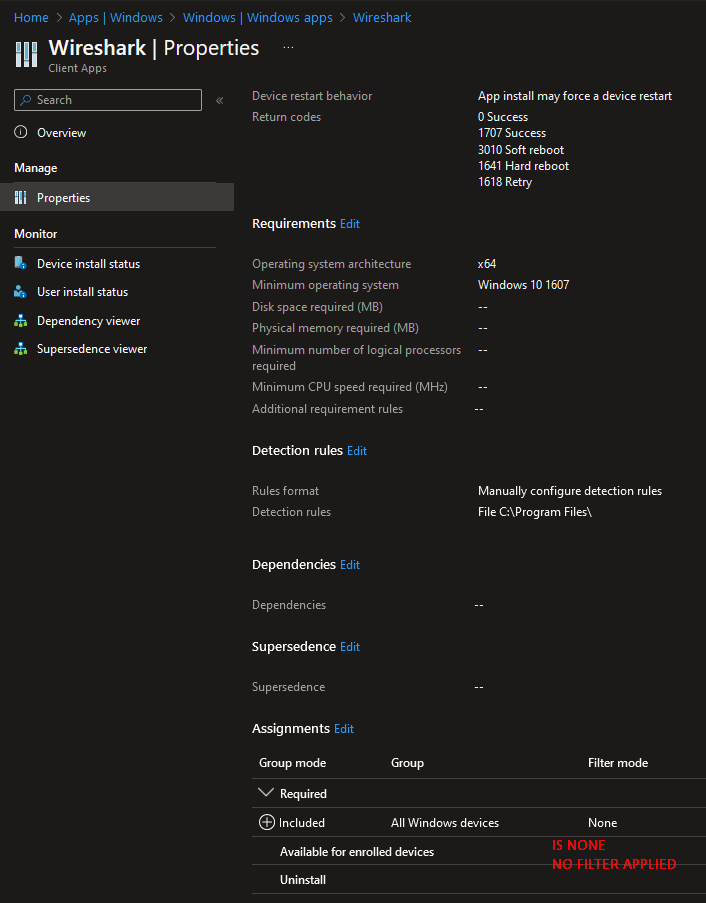Viewport: 706px width, 903px height.
Task: Click the Minimum operating system label
Action: pos(325,284)
